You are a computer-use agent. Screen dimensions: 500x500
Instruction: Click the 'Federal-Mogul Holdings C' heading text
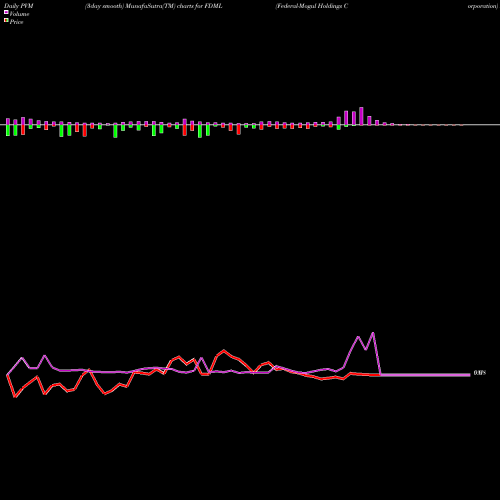coord(312,6)
